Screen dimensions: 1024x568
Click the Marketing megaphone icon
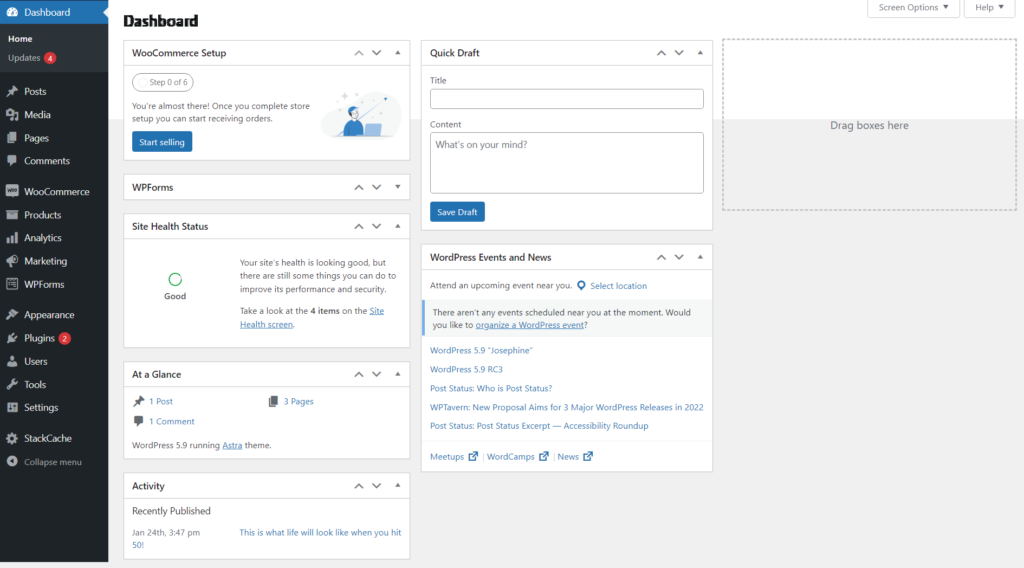coord(12,260)
